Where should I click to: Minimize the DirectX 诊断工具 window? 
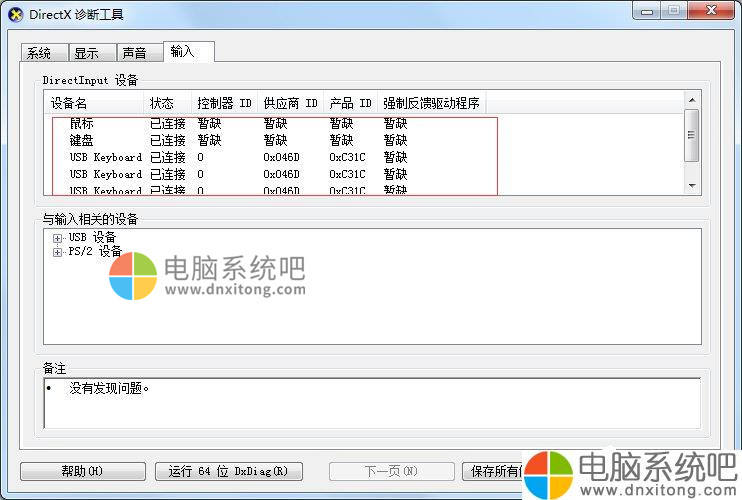coord(646,11)
